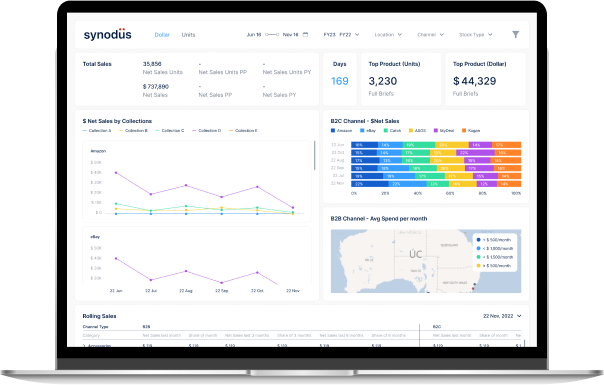Screen dimensions: 604x385
Task: Toggle eBay legend marker in B2C chart
Action: pyautogui.click(x=362, y=131)
